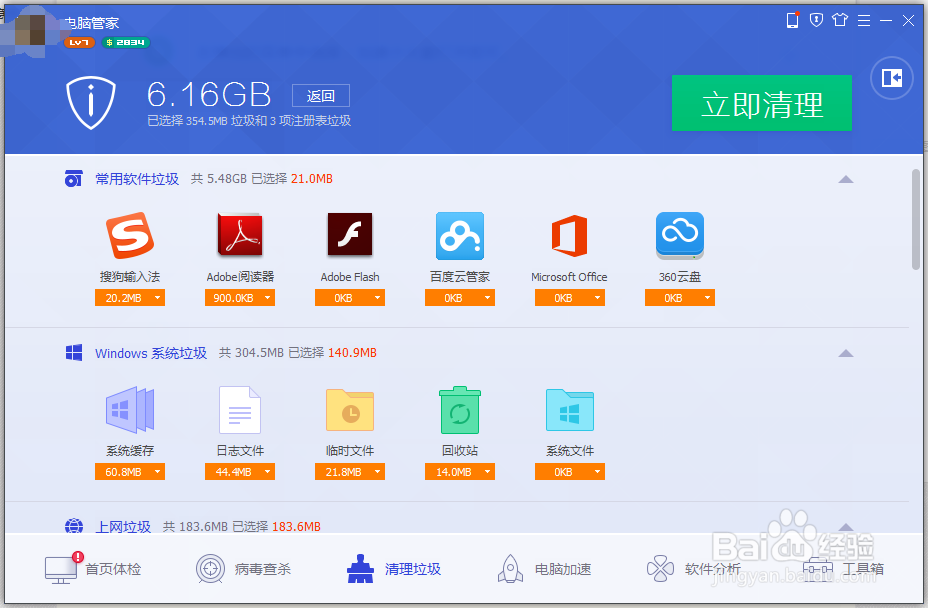Open the 14.0MB dropdown under 回收站

coord(460,472)
